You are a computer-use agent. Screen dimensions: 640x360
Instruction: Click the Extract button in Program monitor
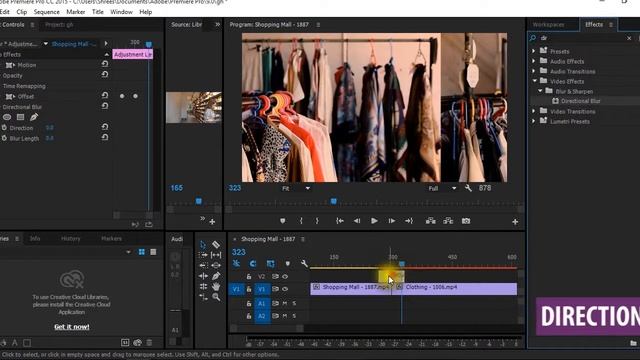(x=448, y=221)
